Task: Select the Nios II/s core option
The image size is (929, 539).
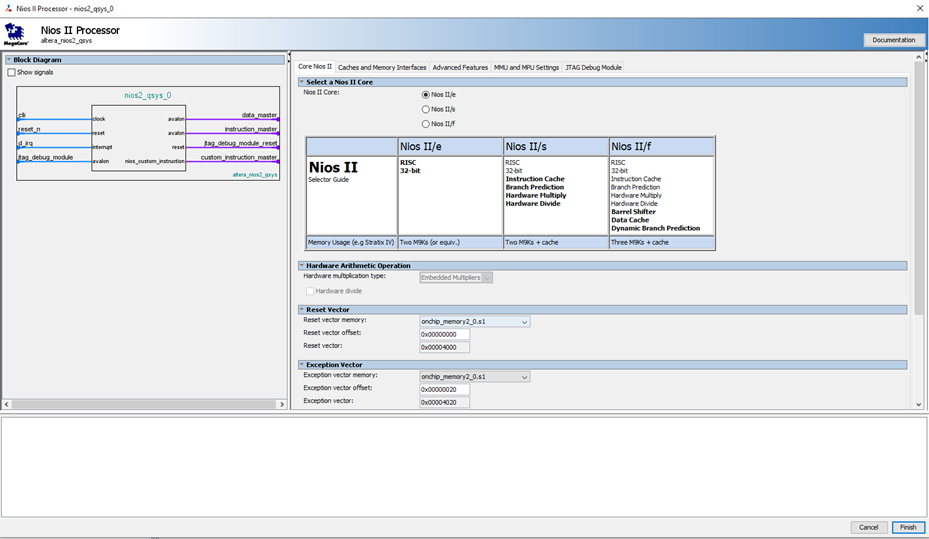Action: (x=426, y=109)
